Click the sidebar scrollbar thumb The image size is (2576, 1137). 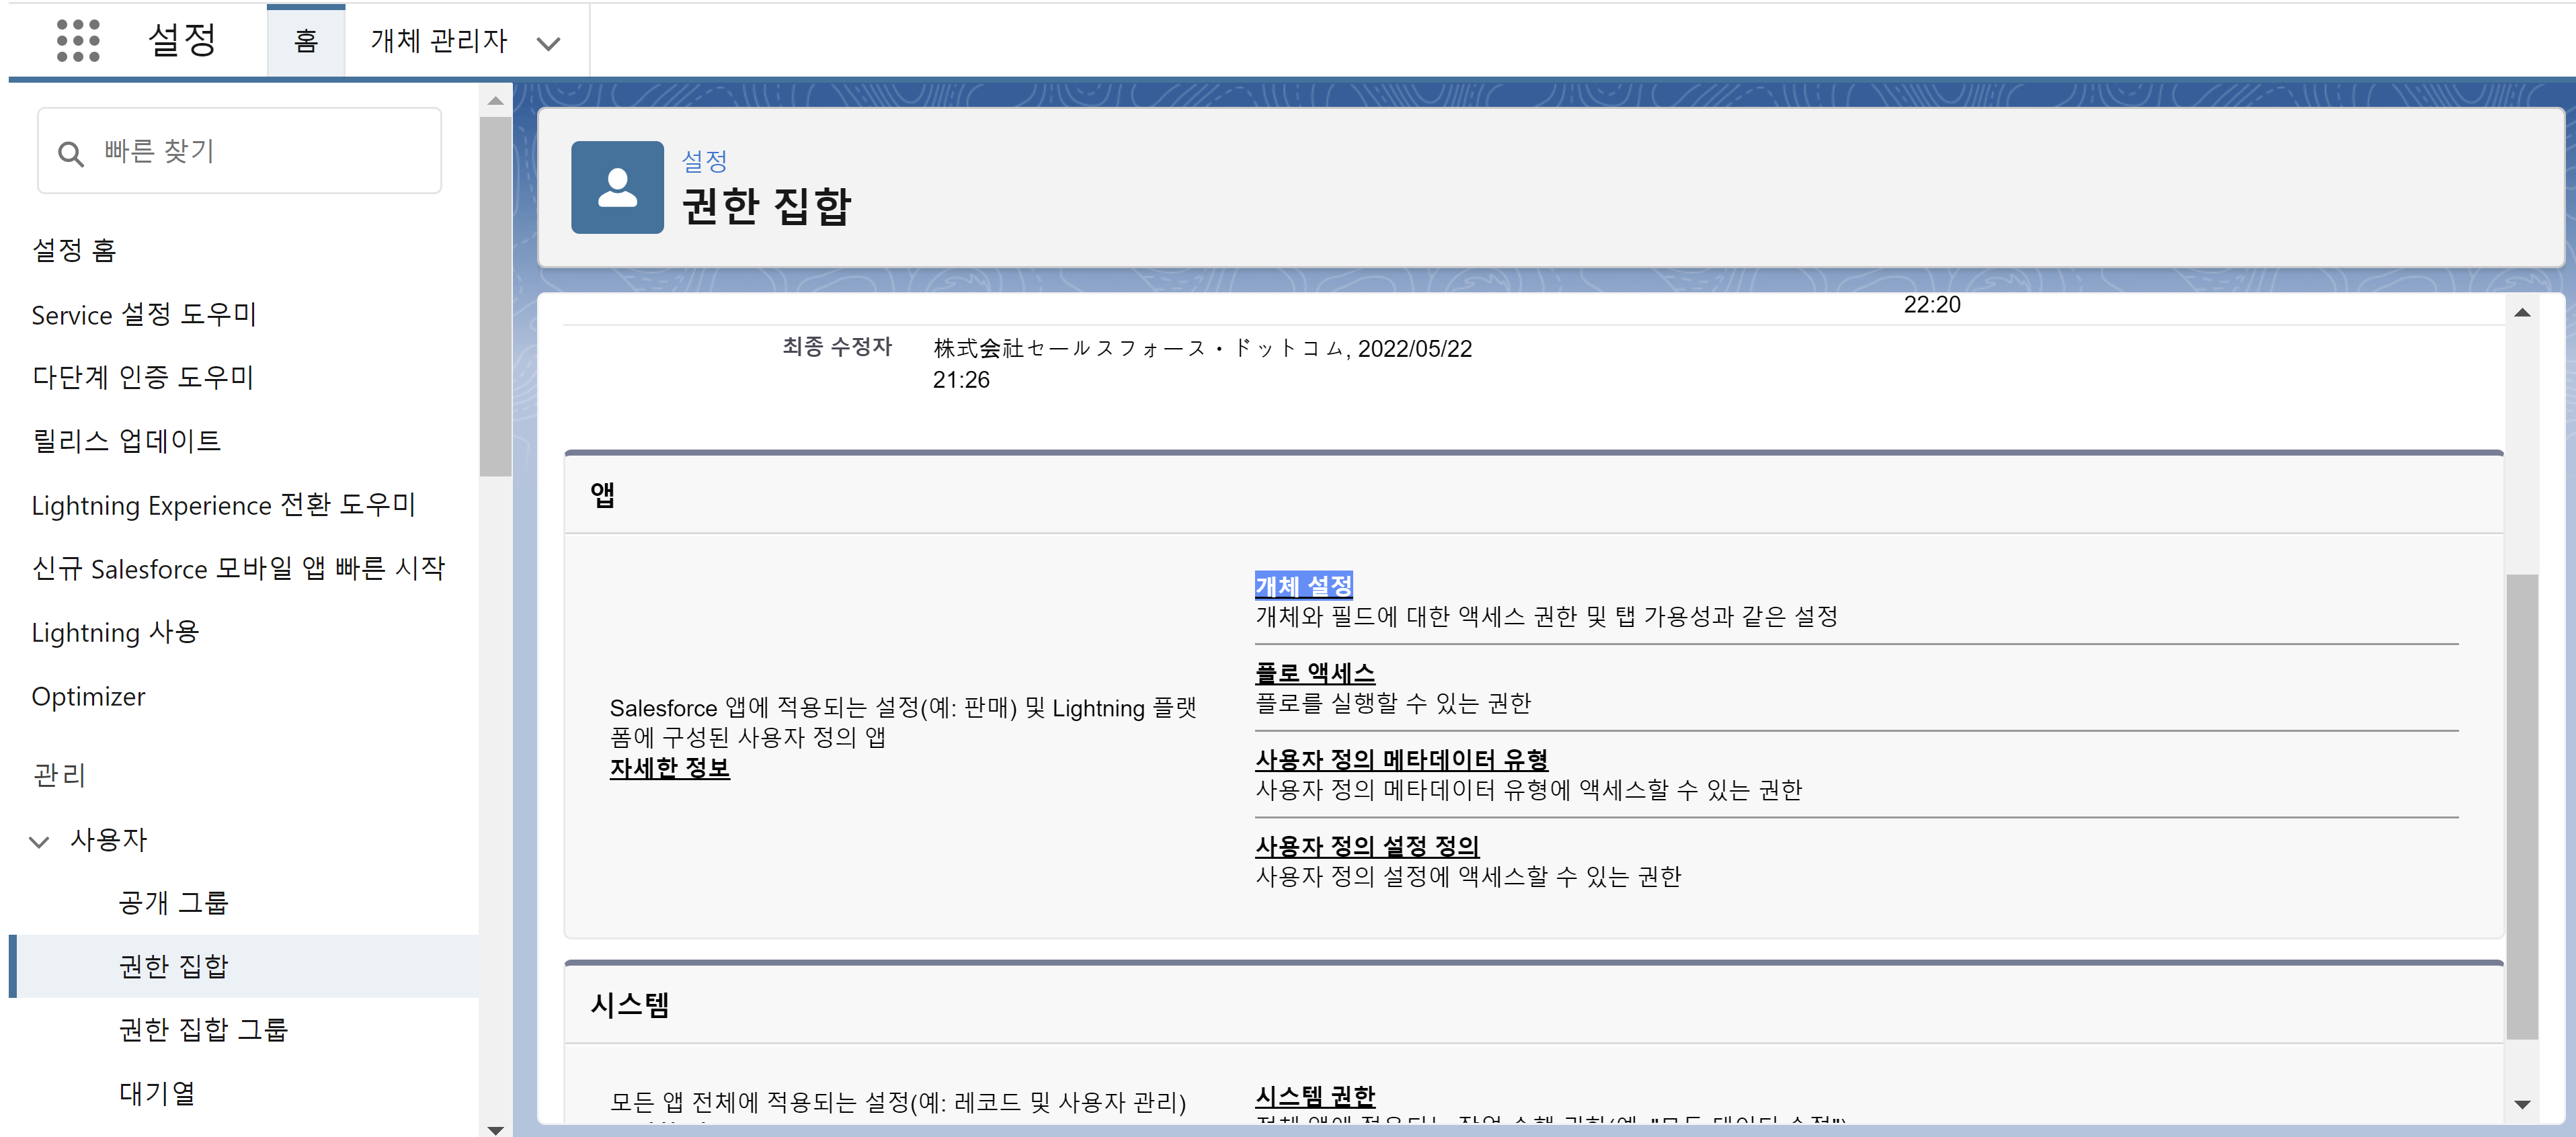coord(495,296)
